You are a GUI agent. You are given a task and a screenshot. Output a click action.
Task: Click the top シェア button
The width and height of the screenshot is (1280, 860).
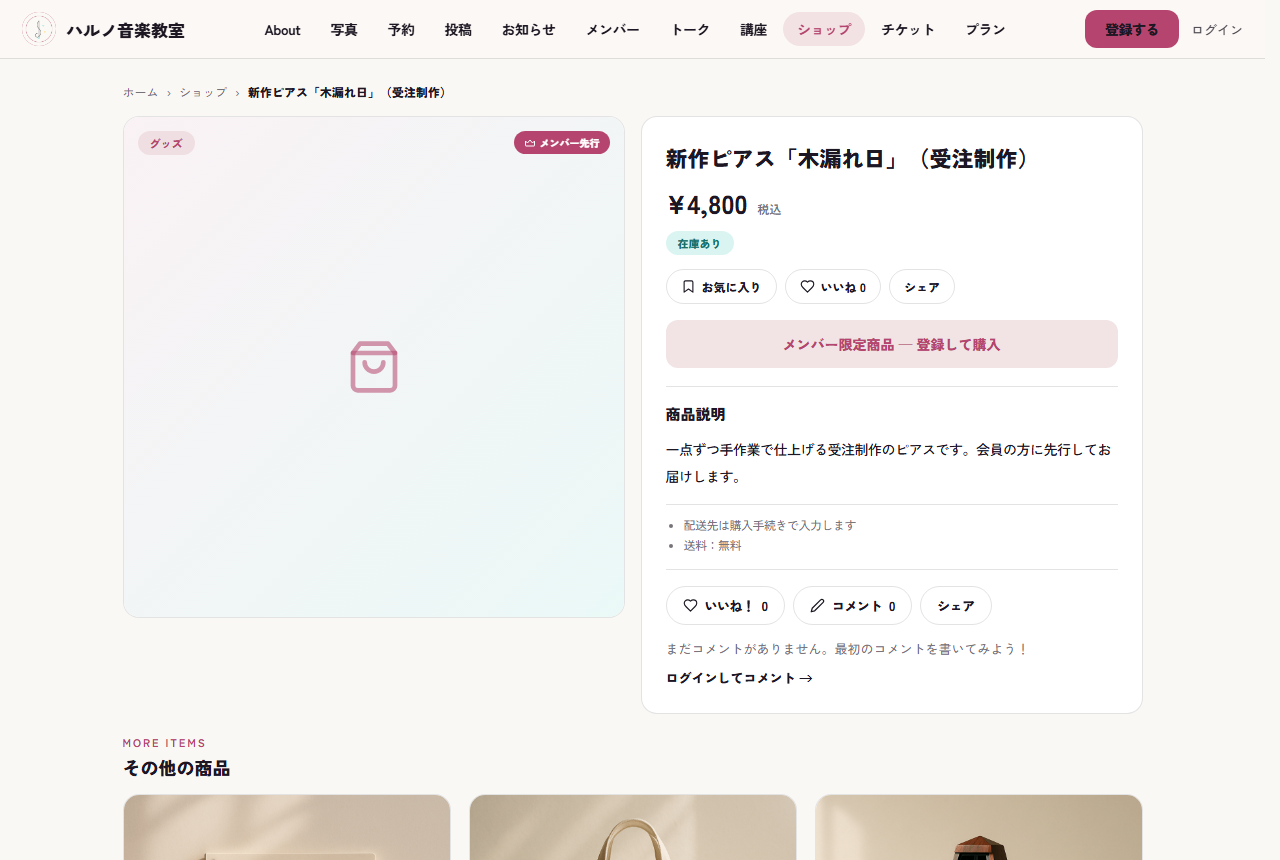coord(922,286)
